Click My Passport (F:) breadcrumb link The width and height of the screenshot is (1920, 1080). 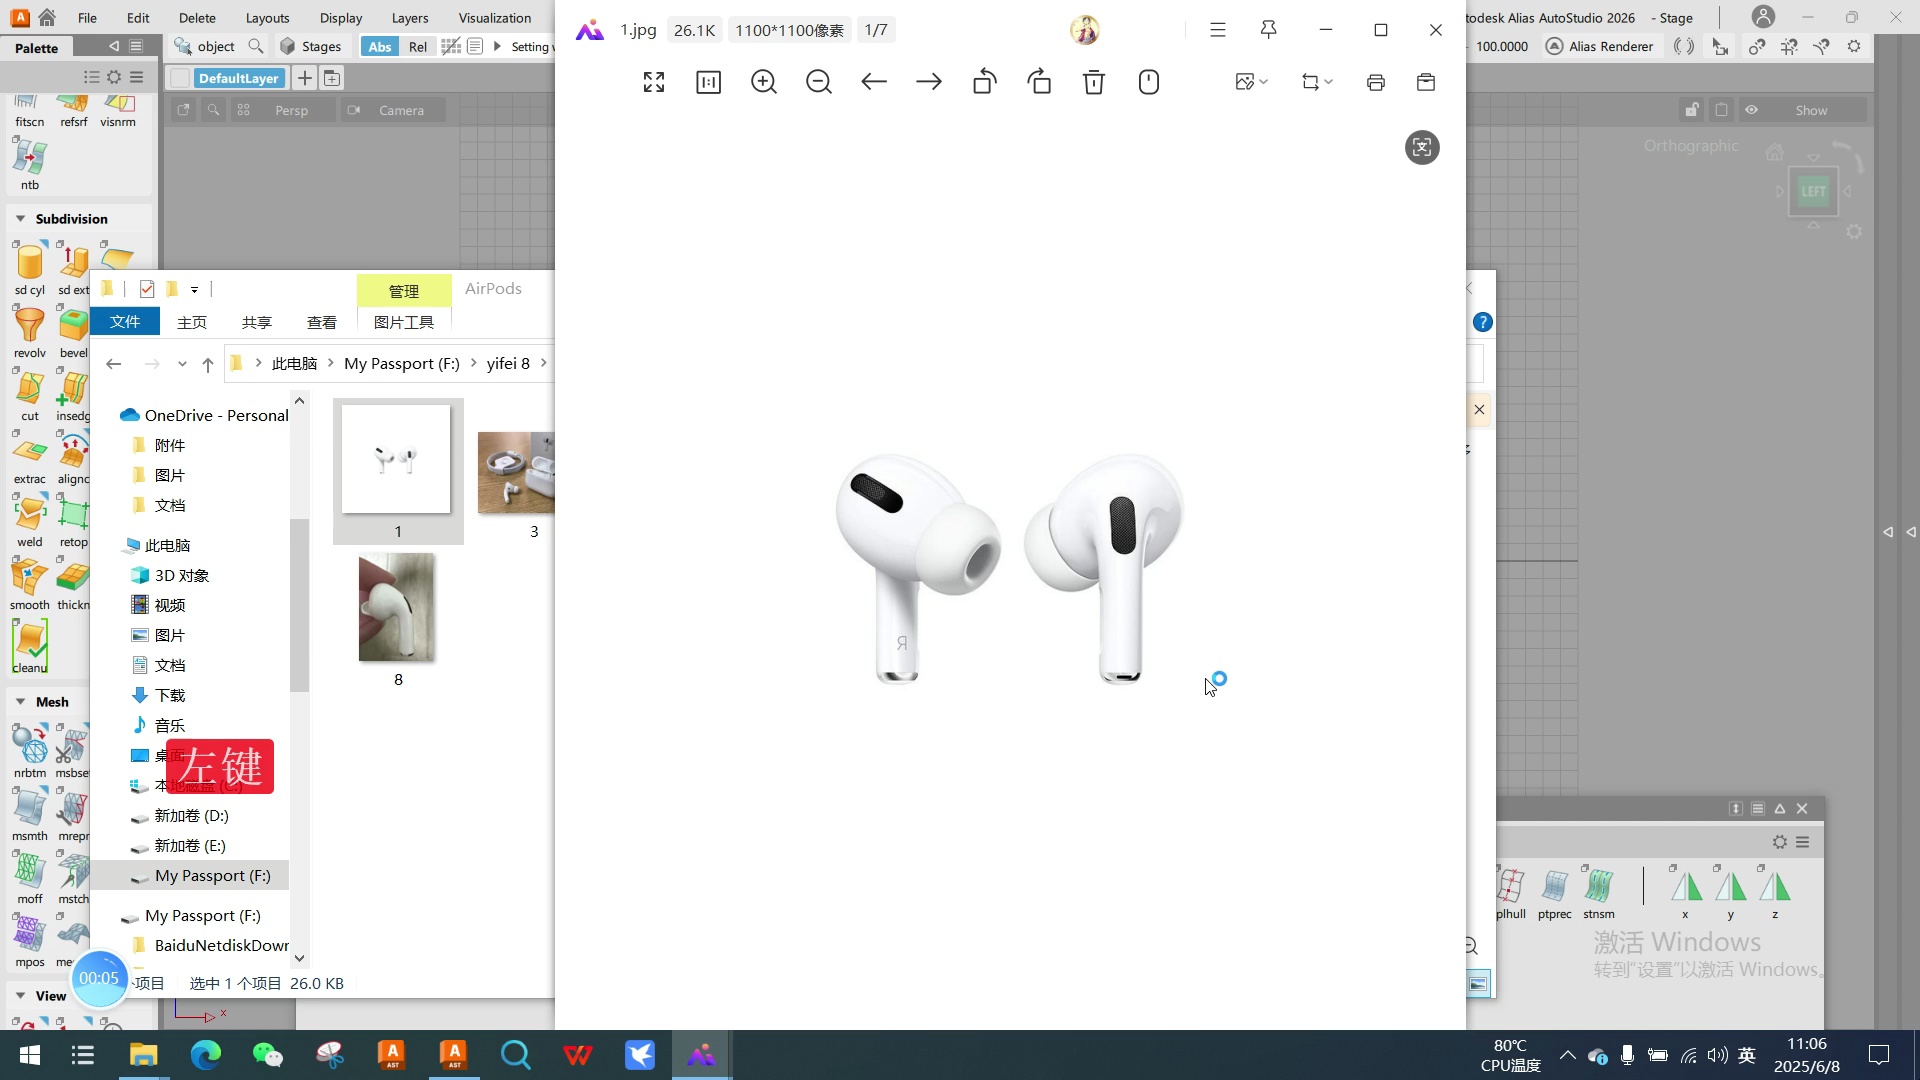[401, 363]
